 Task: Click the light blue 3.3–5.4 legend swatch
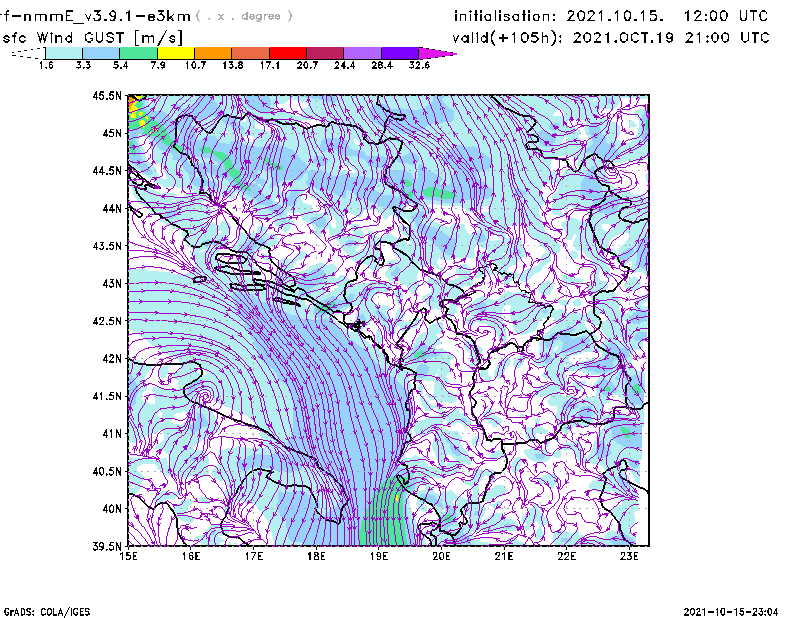point(101,53)
